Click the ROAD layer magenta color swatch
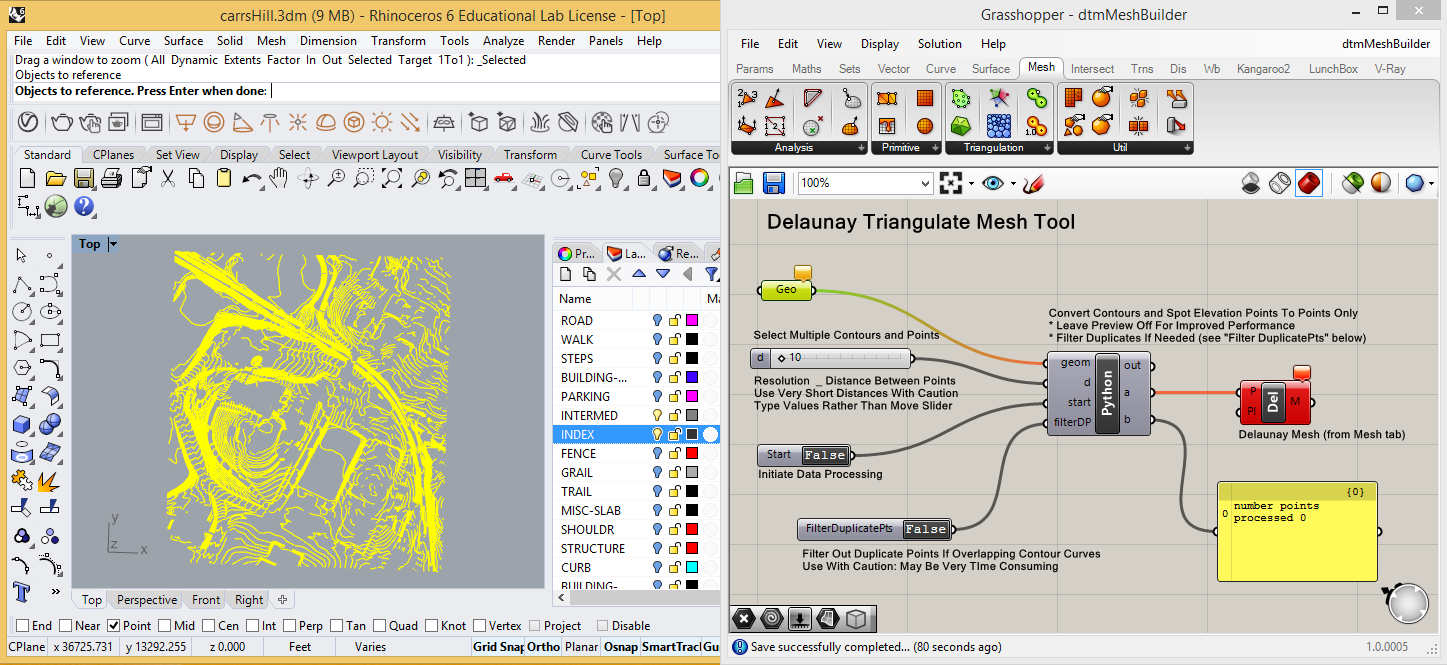Image resolution: width=1447 pixels, height=665 pixels. [x=691, y=320]
